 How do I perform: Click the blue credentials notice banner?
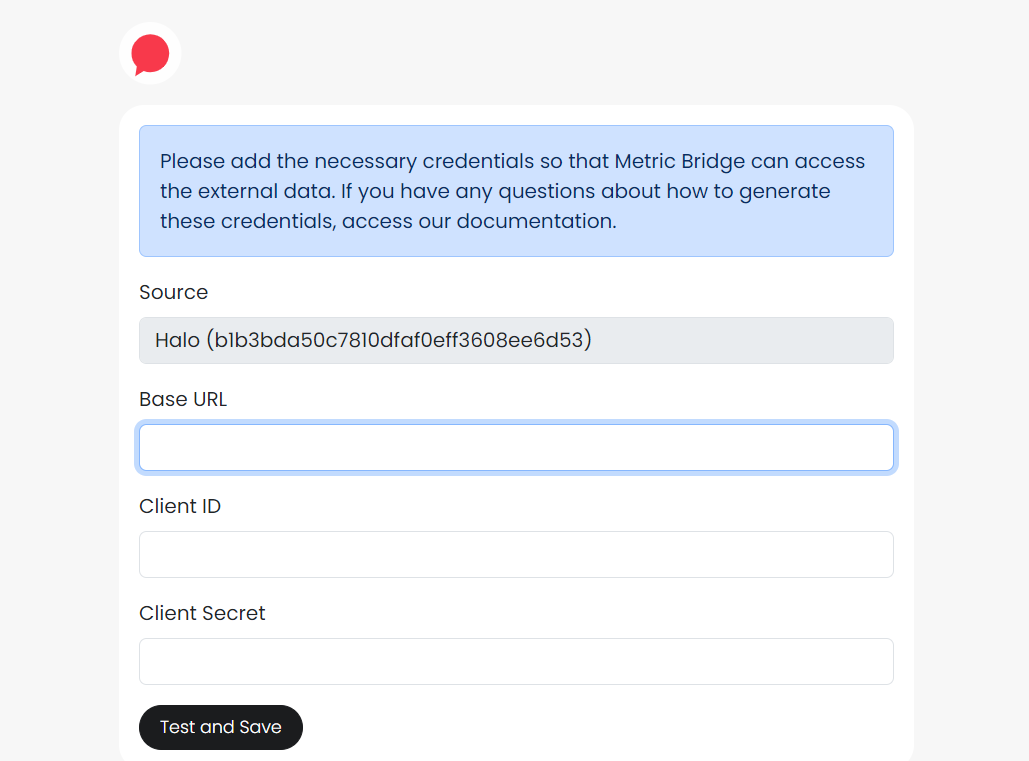[516, 191]
